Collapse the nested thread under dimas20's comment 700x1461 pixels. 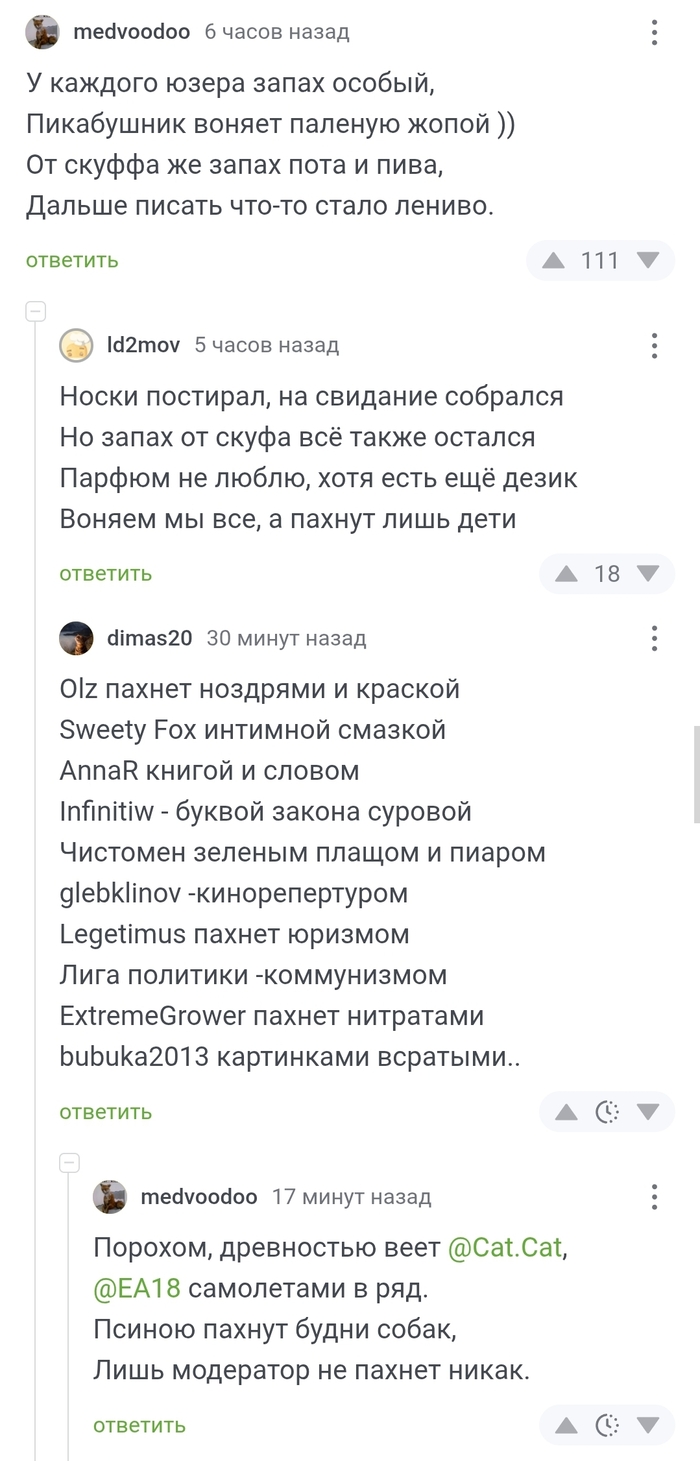point(69,1162)
